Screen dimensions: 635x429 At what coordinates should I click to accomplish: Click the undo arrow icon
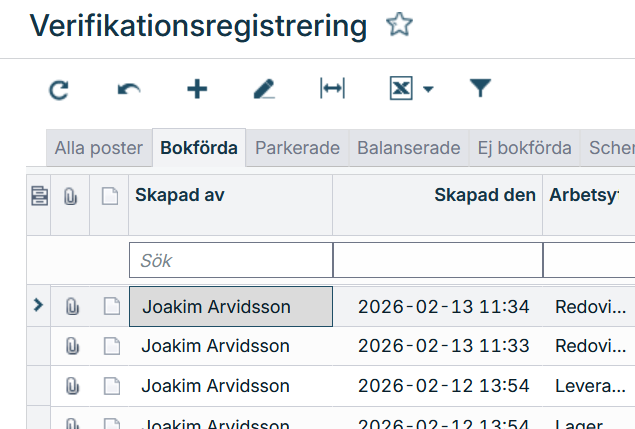click(129, 90)
